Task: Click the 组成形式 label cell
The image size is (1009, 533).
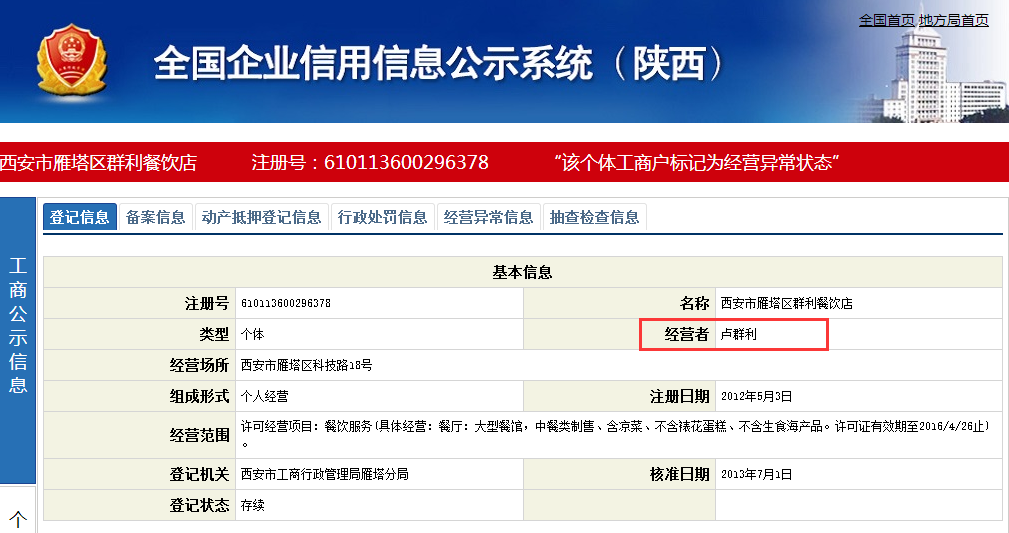Action: click(140, 397)
